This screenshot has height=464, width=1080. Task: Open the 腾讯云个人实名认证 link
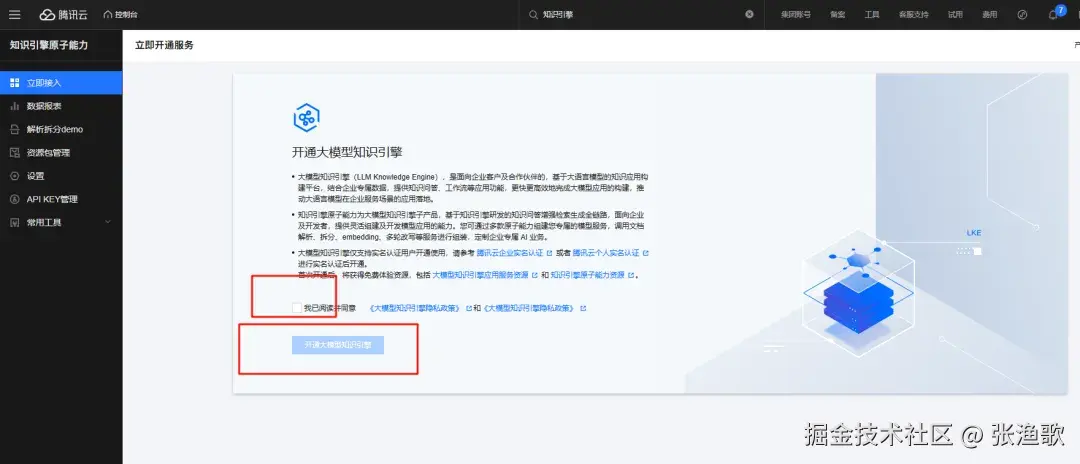pos(606,253)
